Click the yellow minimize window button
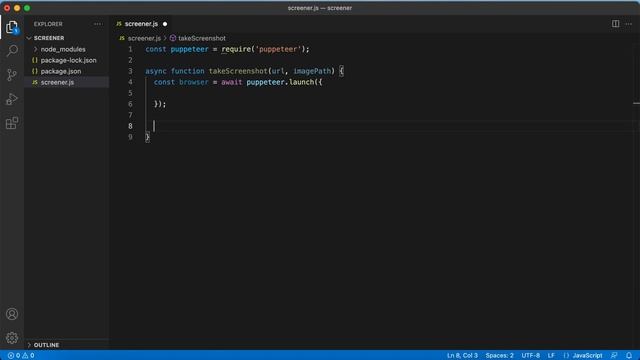 tap(17, 8)
